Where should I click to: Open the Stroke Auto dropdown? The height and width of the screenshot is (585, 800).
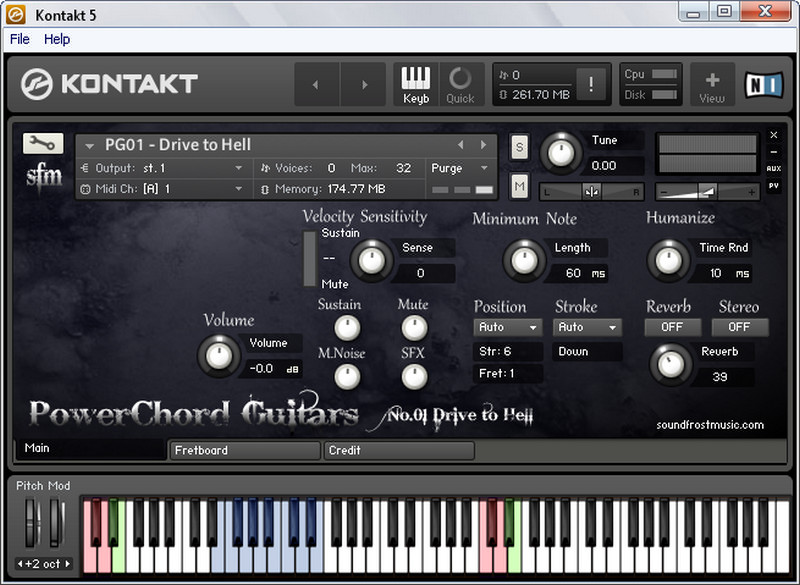point(587,327)
